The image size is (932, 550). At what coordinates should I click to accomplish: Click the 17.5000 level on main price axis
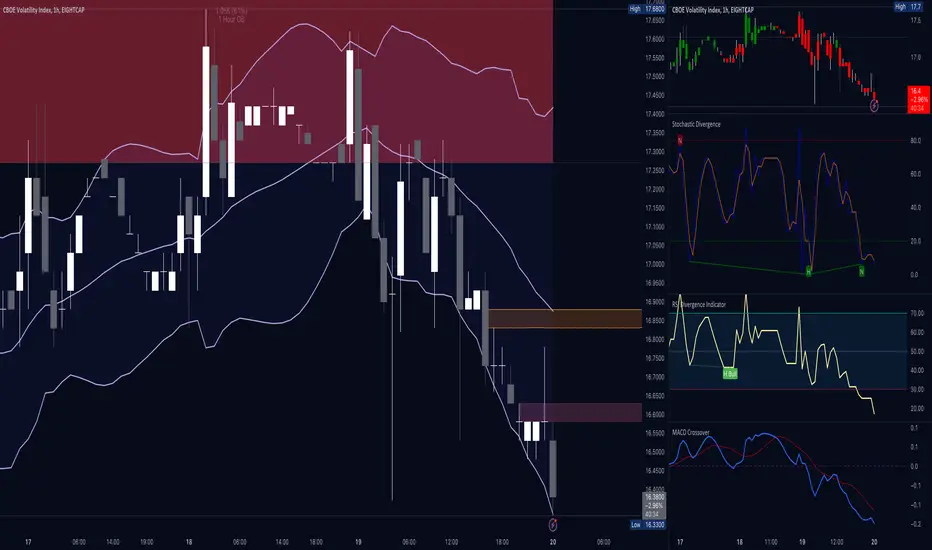(654, 77)
